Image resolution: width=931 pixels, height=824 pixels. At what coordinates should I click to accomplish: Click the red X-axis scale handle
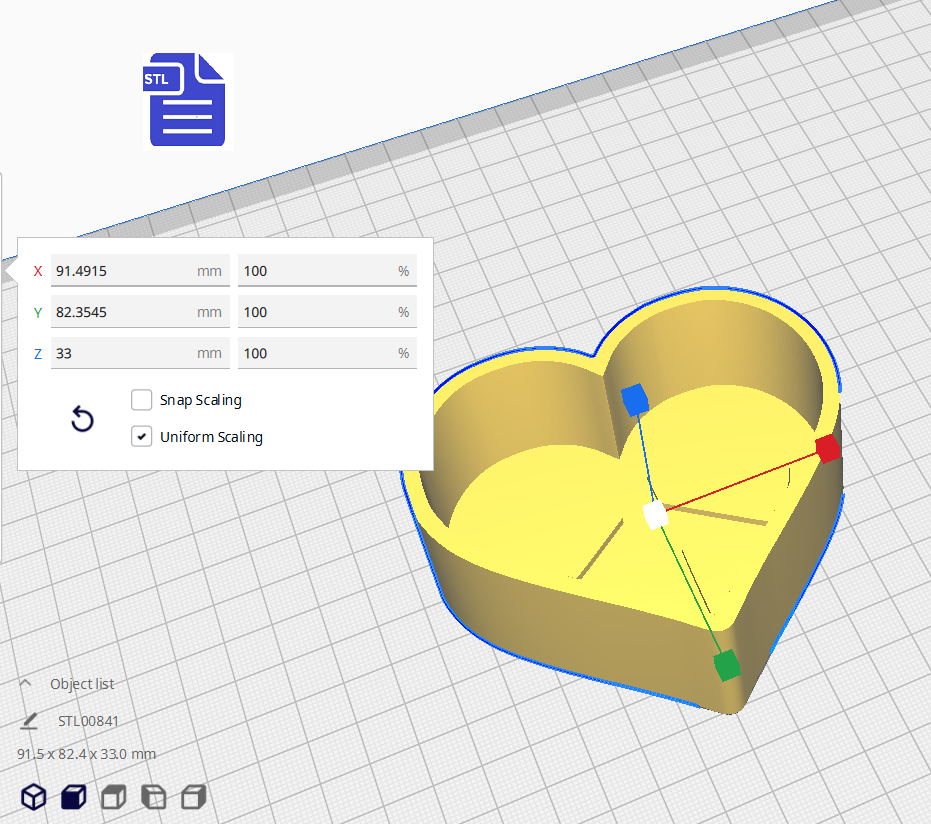(x=827, y=449)
